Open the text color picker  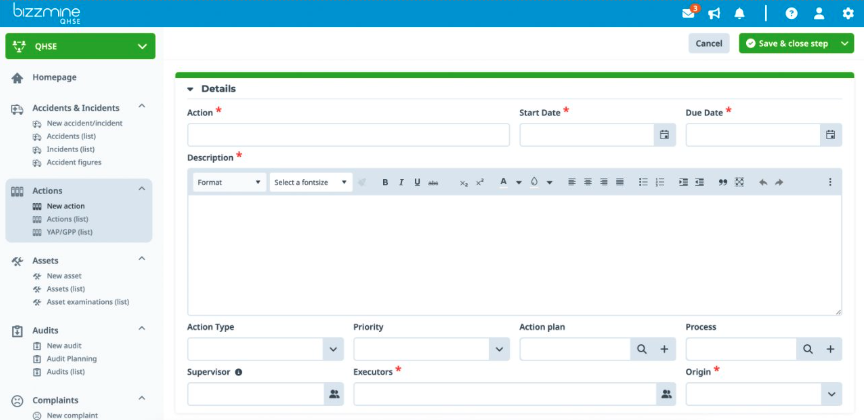pyautogui.click(x=503, y=182)
